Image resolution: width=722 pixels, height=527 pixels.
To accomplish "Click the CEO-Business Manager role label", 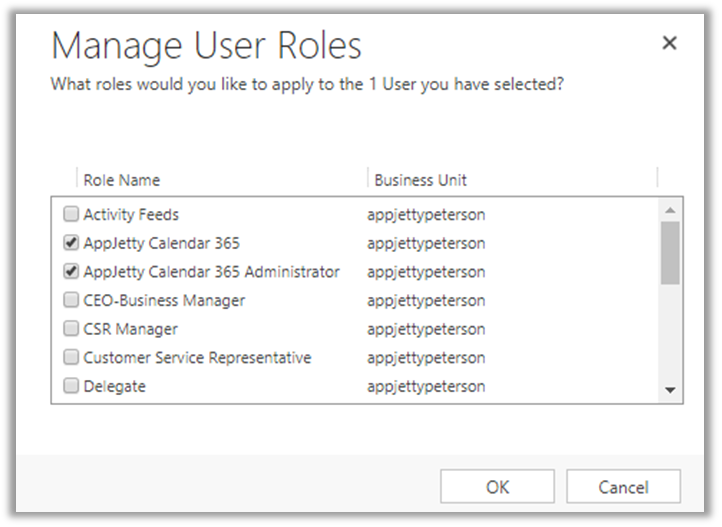I will 164,300.
